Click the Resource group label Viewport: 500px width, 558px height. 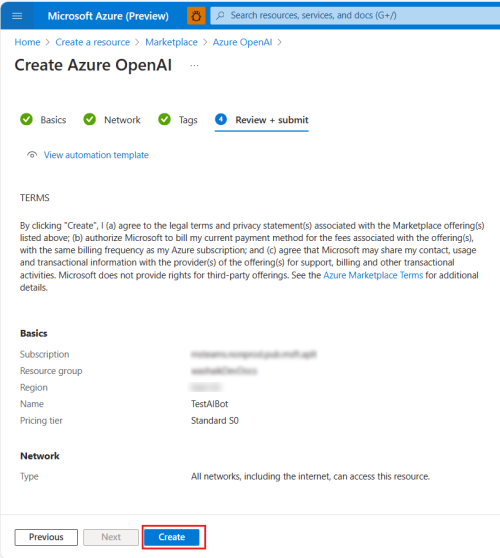coord(51,371)
